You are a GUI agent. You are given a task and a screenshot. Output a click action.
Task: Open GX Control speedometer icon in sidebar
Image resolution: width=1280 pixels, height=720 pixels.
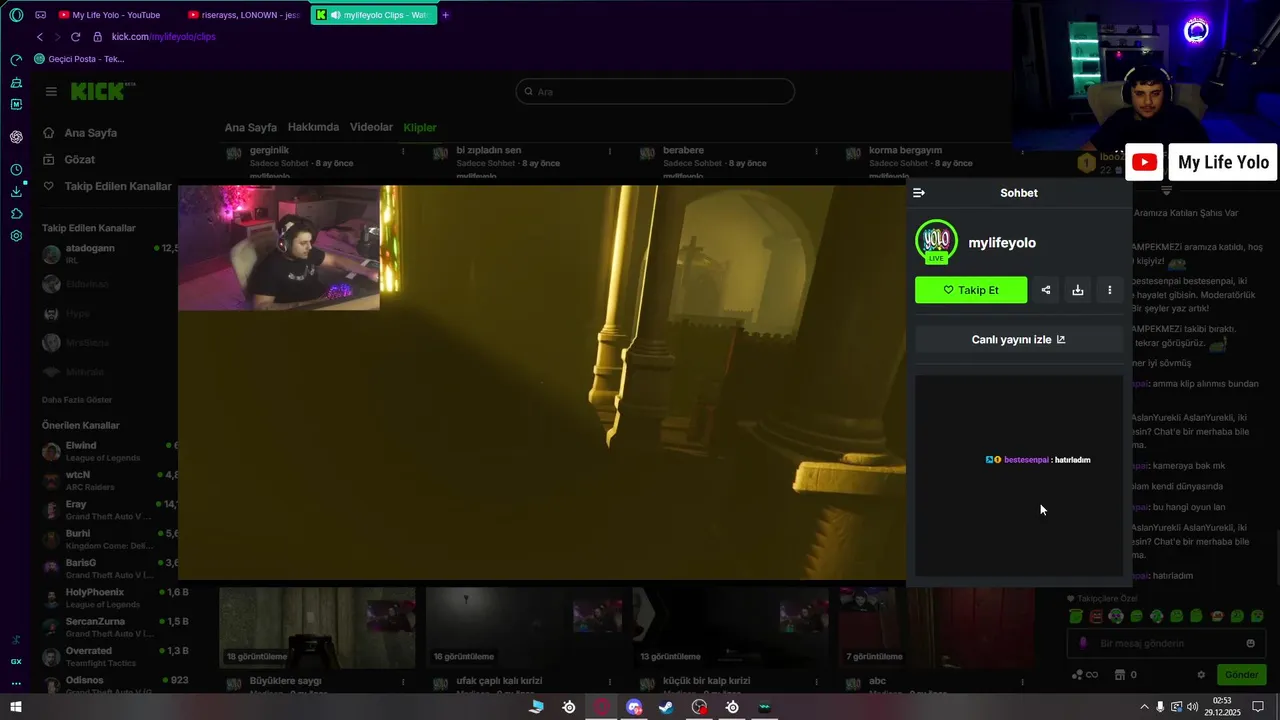pyautogui.click(x=16, y=60)
